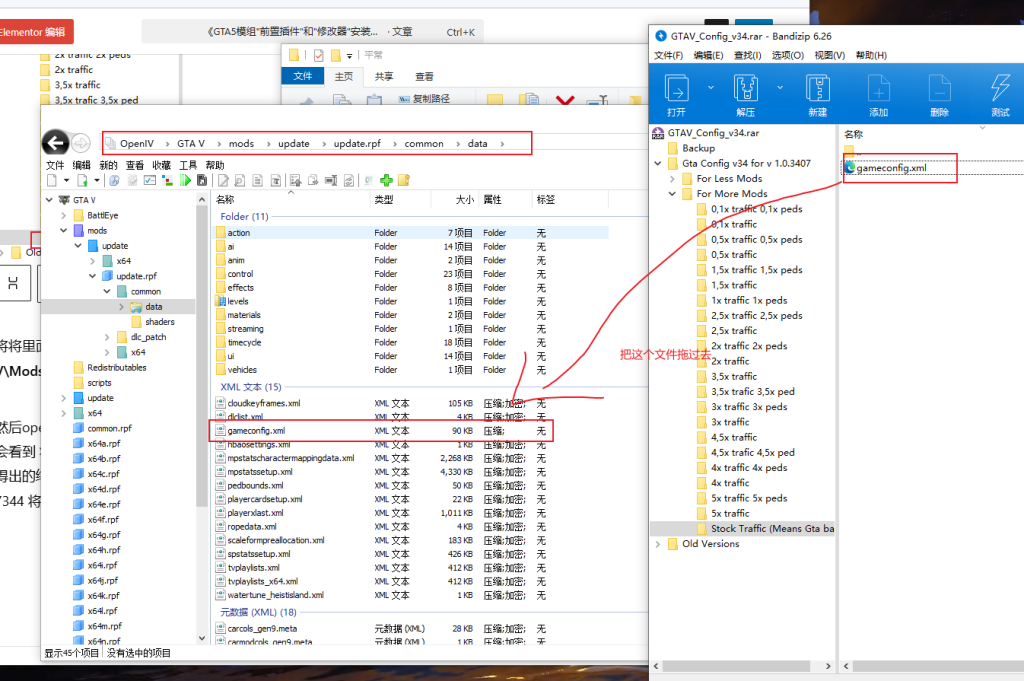This screenshot has height=681, width=1024.
Task: Select '5x traffic 5x peds' folder in Bandizip tree
Action: coord(749,498)
